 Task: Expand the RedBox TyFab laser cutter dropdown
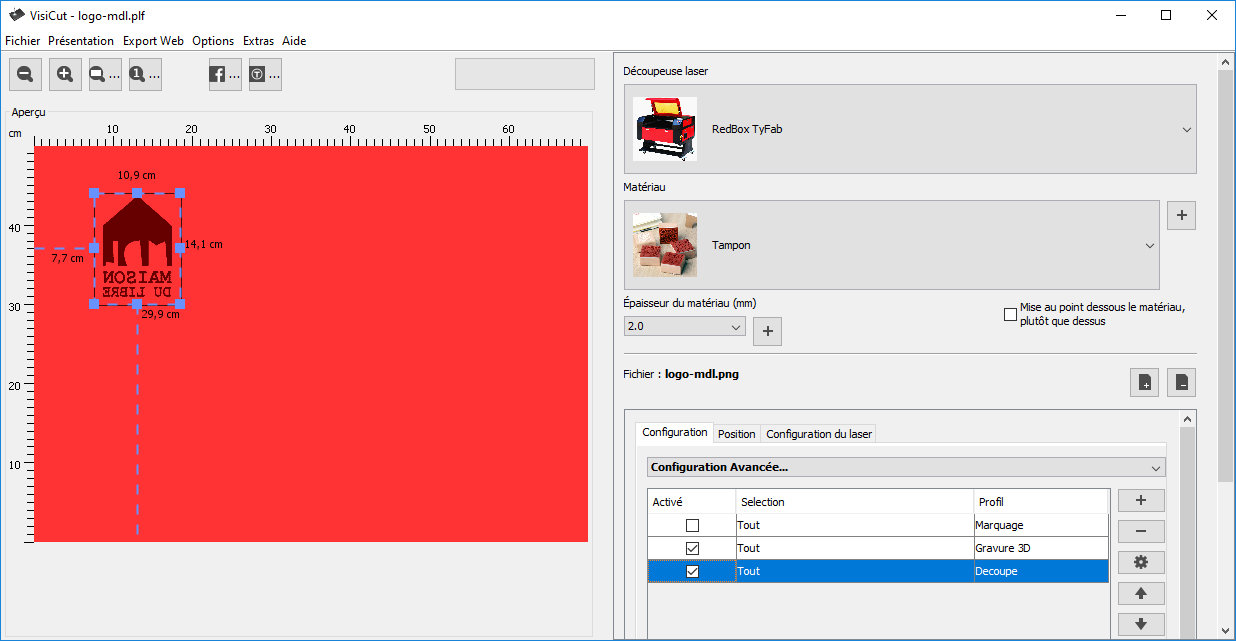click(x=1186, y=130)
